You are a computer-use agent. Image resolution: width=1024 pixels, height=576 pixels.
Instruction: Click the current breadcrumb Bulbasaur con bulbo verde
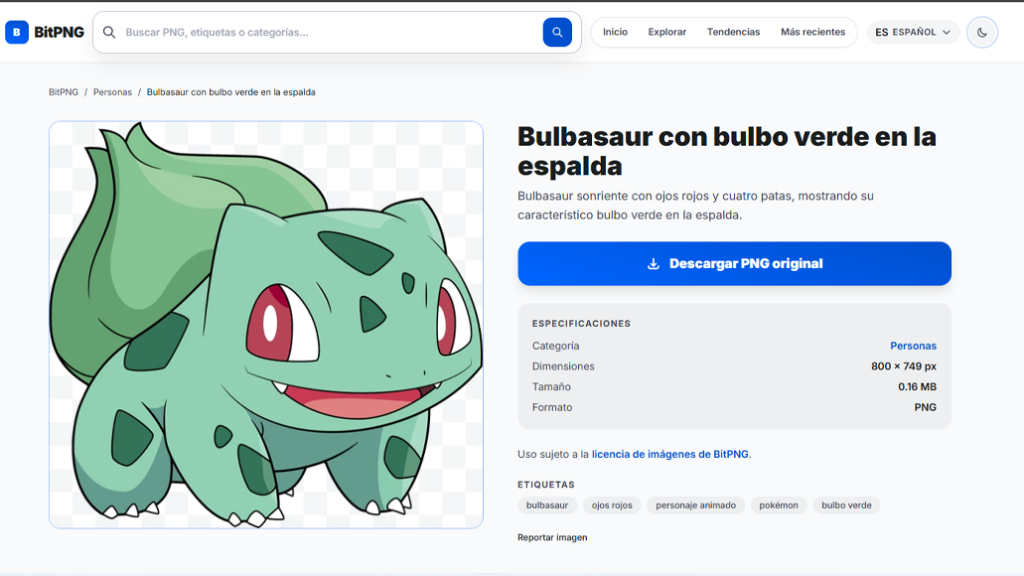coord(231,92)
